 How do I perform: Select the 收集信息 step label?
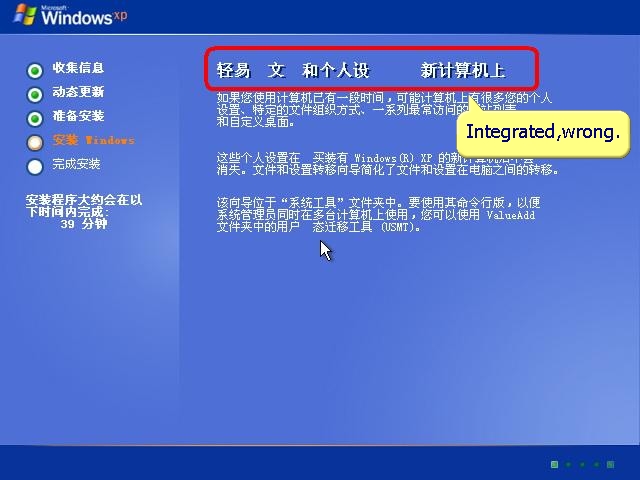(x=78, y=68)
